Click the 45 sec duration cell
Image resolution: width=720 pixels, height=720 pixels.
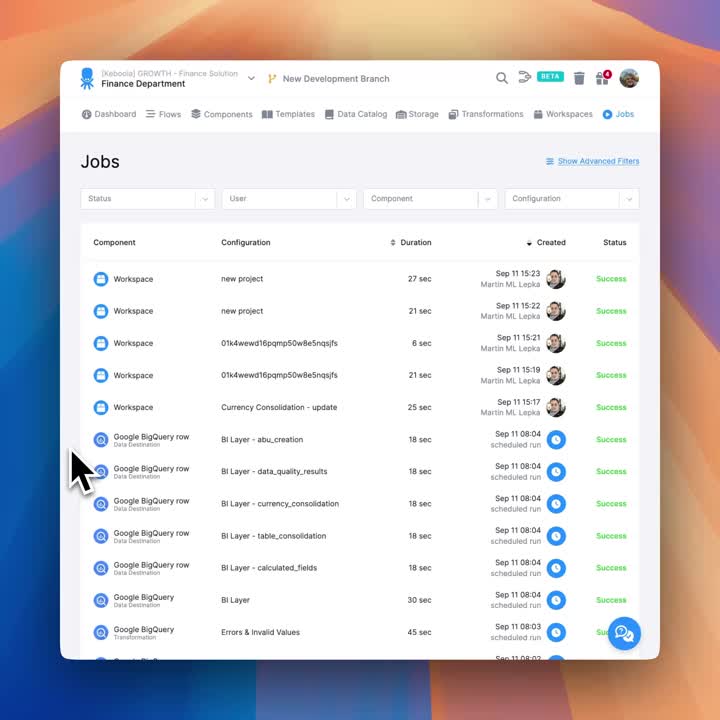[x=419, y=632]
